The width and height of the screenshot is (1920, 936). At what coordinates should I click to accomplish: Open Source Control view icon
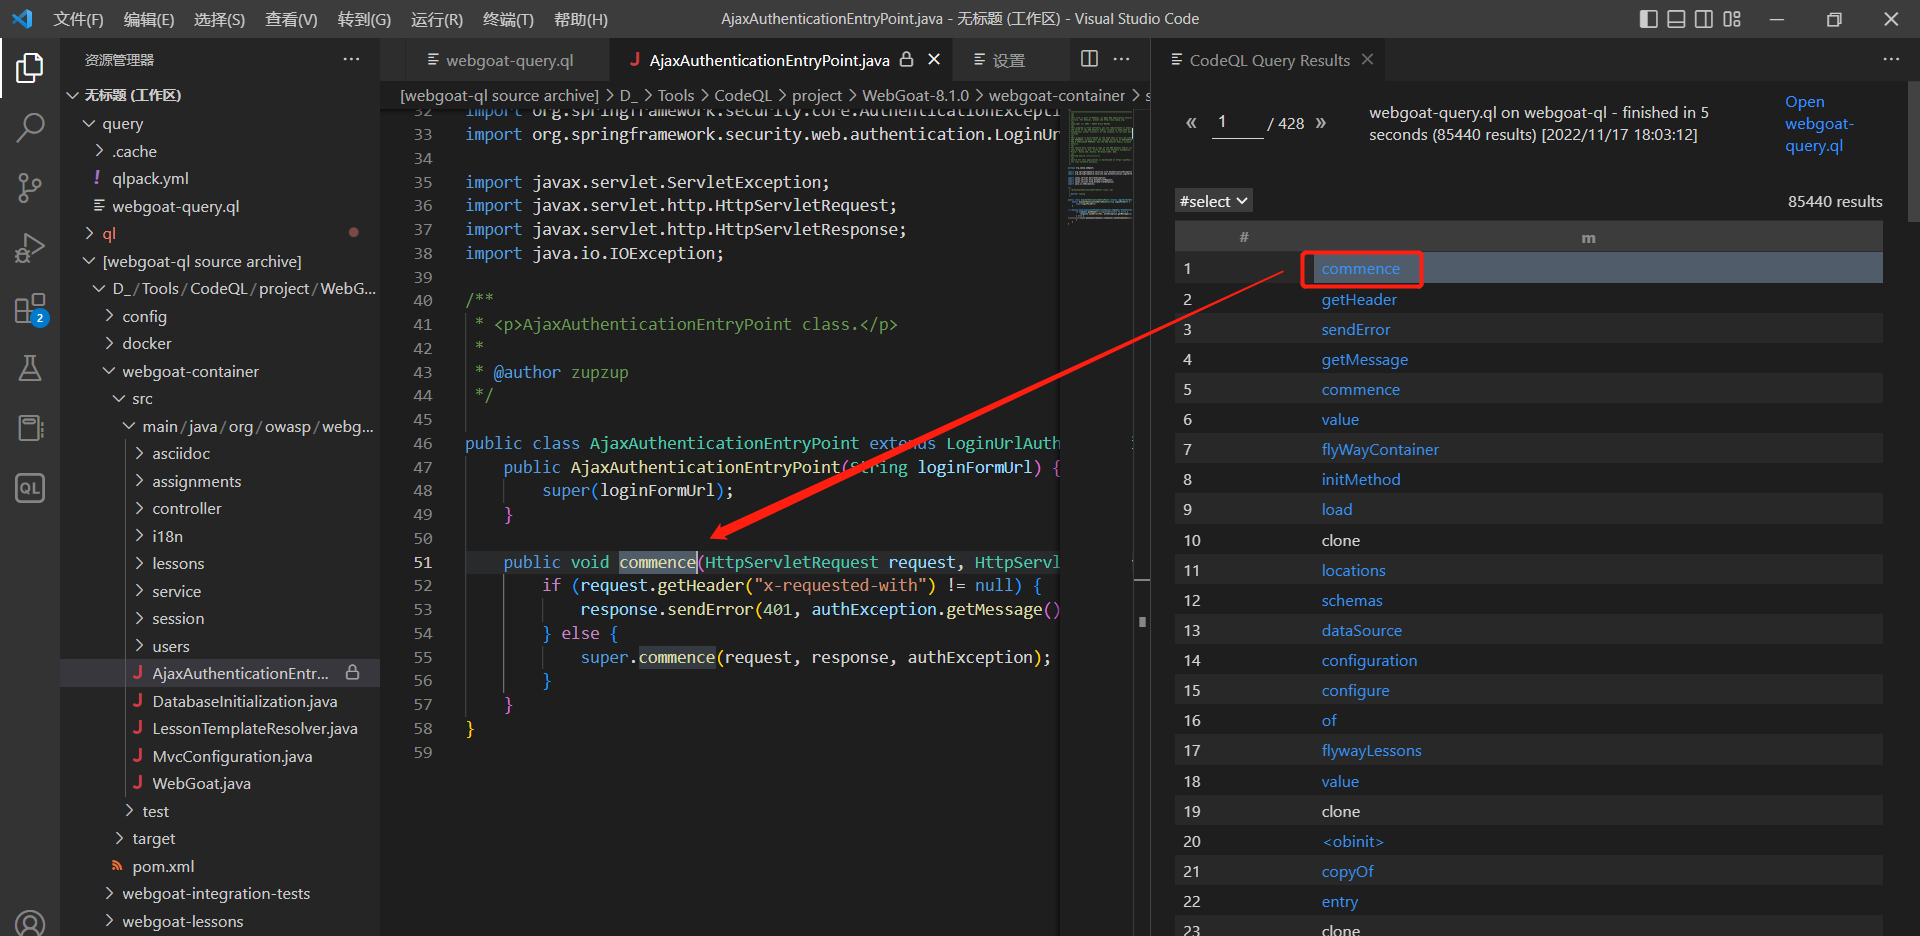coord(30,187)
